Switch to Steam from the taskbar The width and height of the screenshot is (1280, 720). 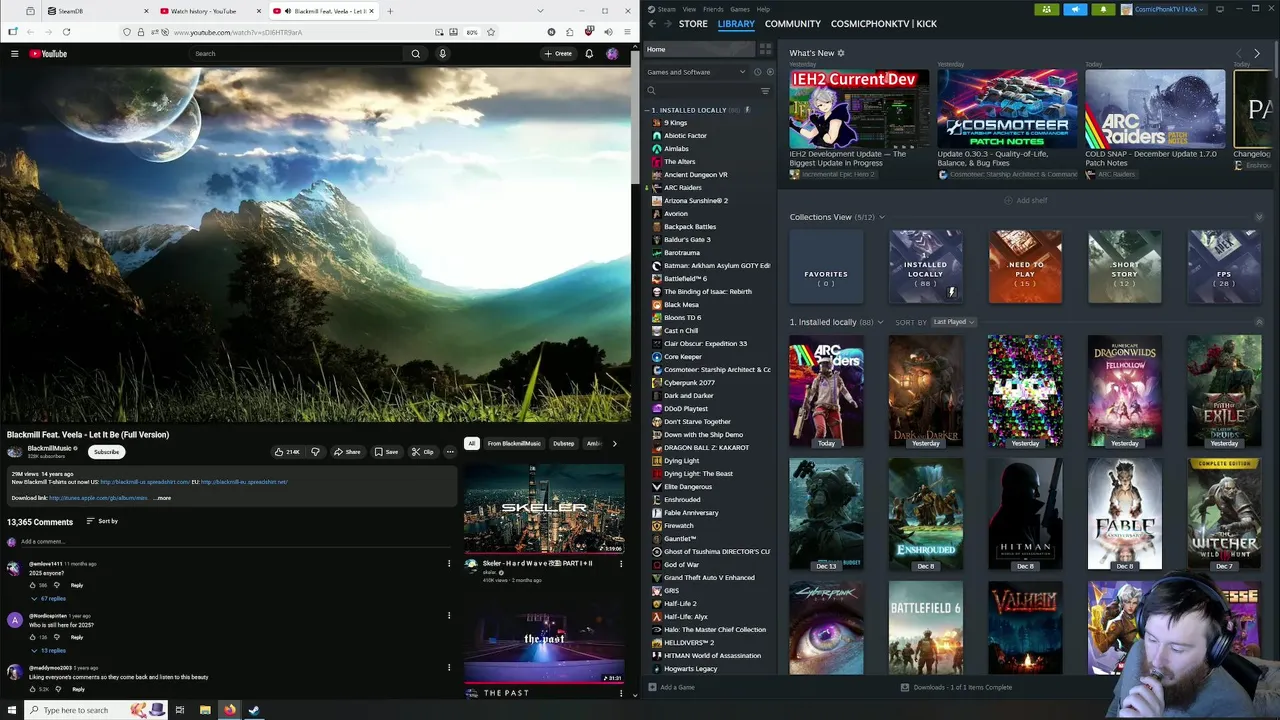(x=254, y=710)
